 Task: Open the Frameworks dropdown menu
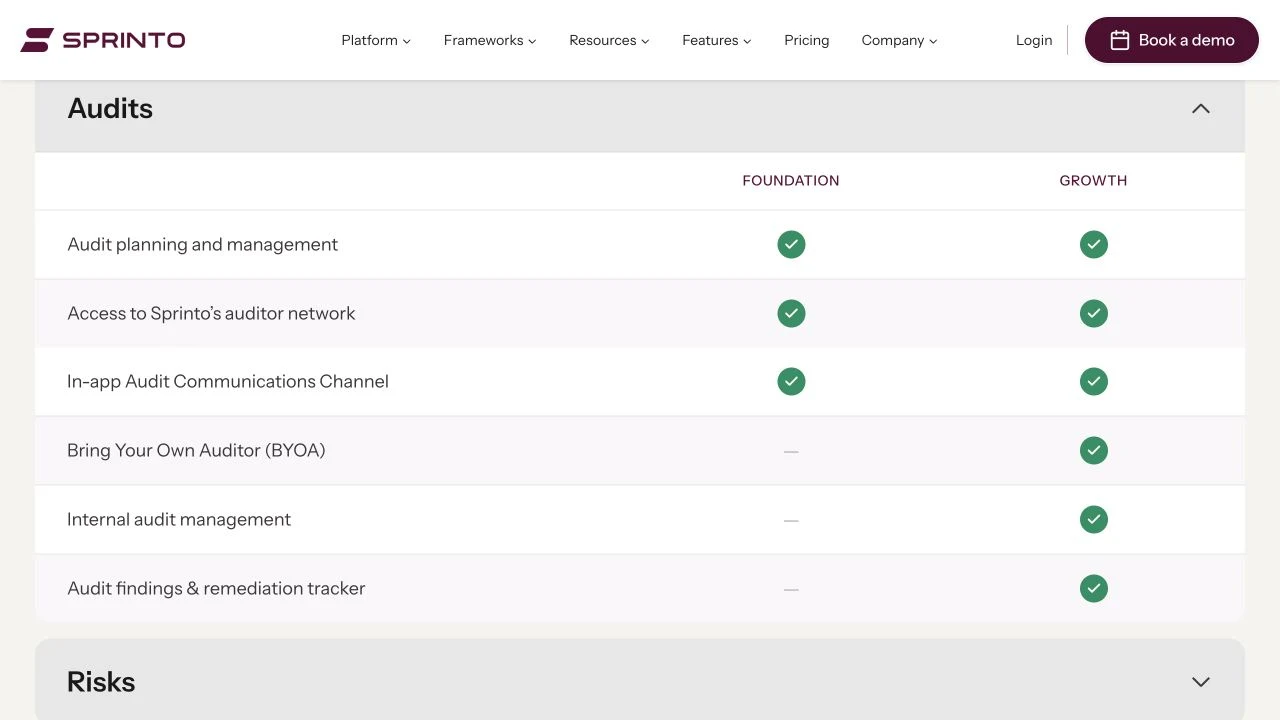(490, 40)
